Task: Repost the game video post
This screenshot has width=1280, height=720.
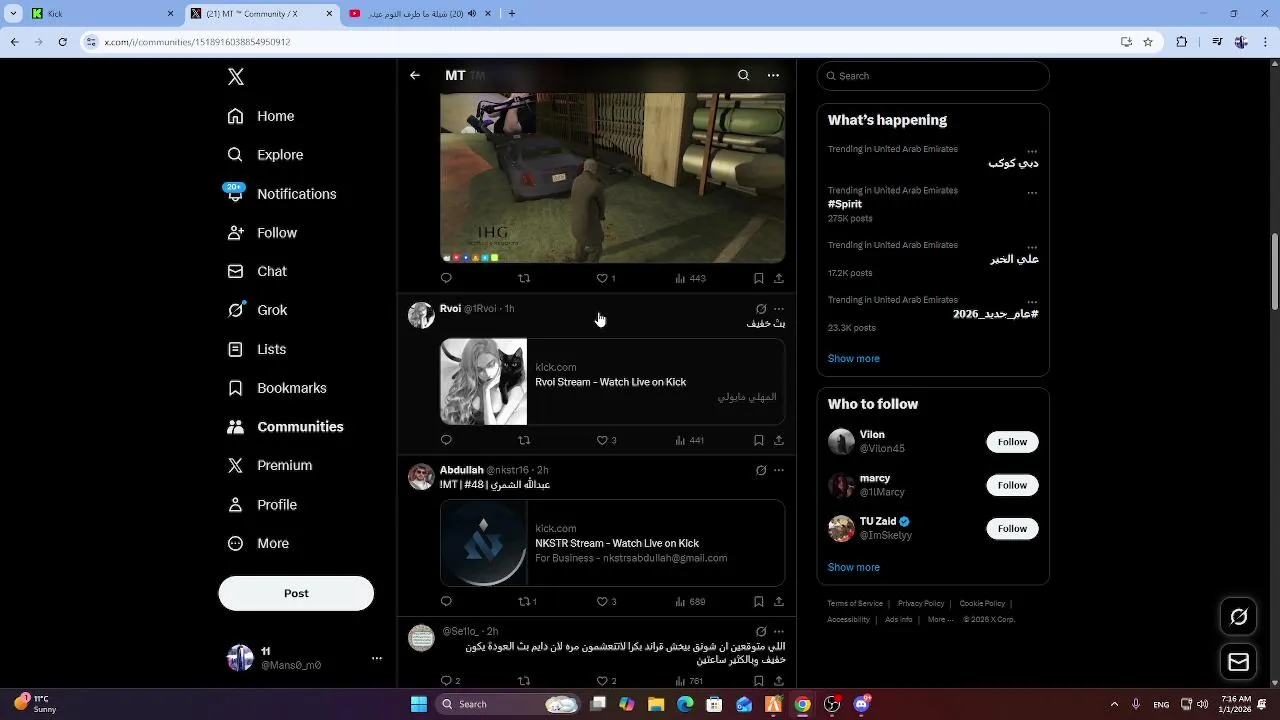Action: (524, 279)
